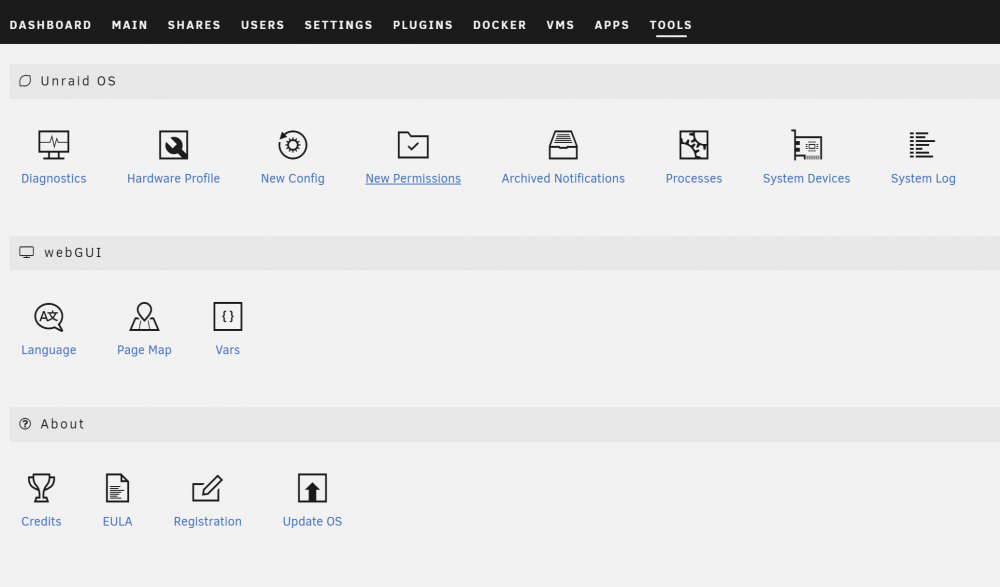Click the Page Map pin icon
The height and width of the screenshot is (587, 1000).
click(144, 316)
